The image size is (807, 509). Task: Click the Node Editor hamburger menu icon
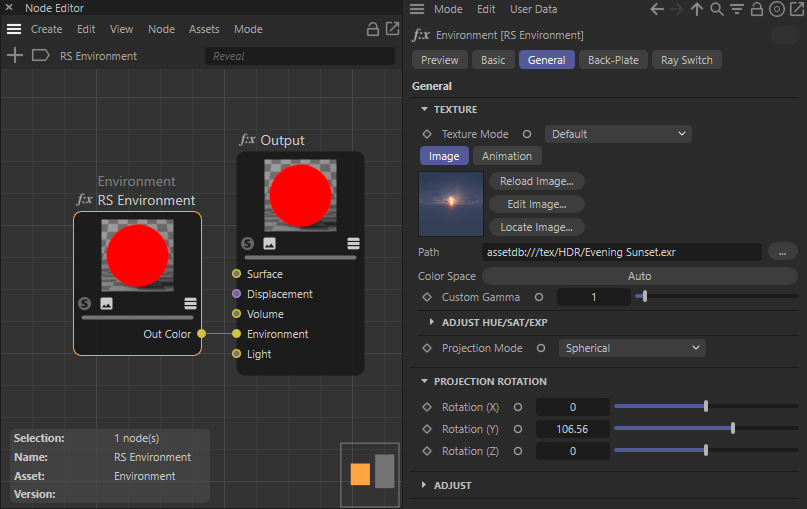[x=14, y=29]
